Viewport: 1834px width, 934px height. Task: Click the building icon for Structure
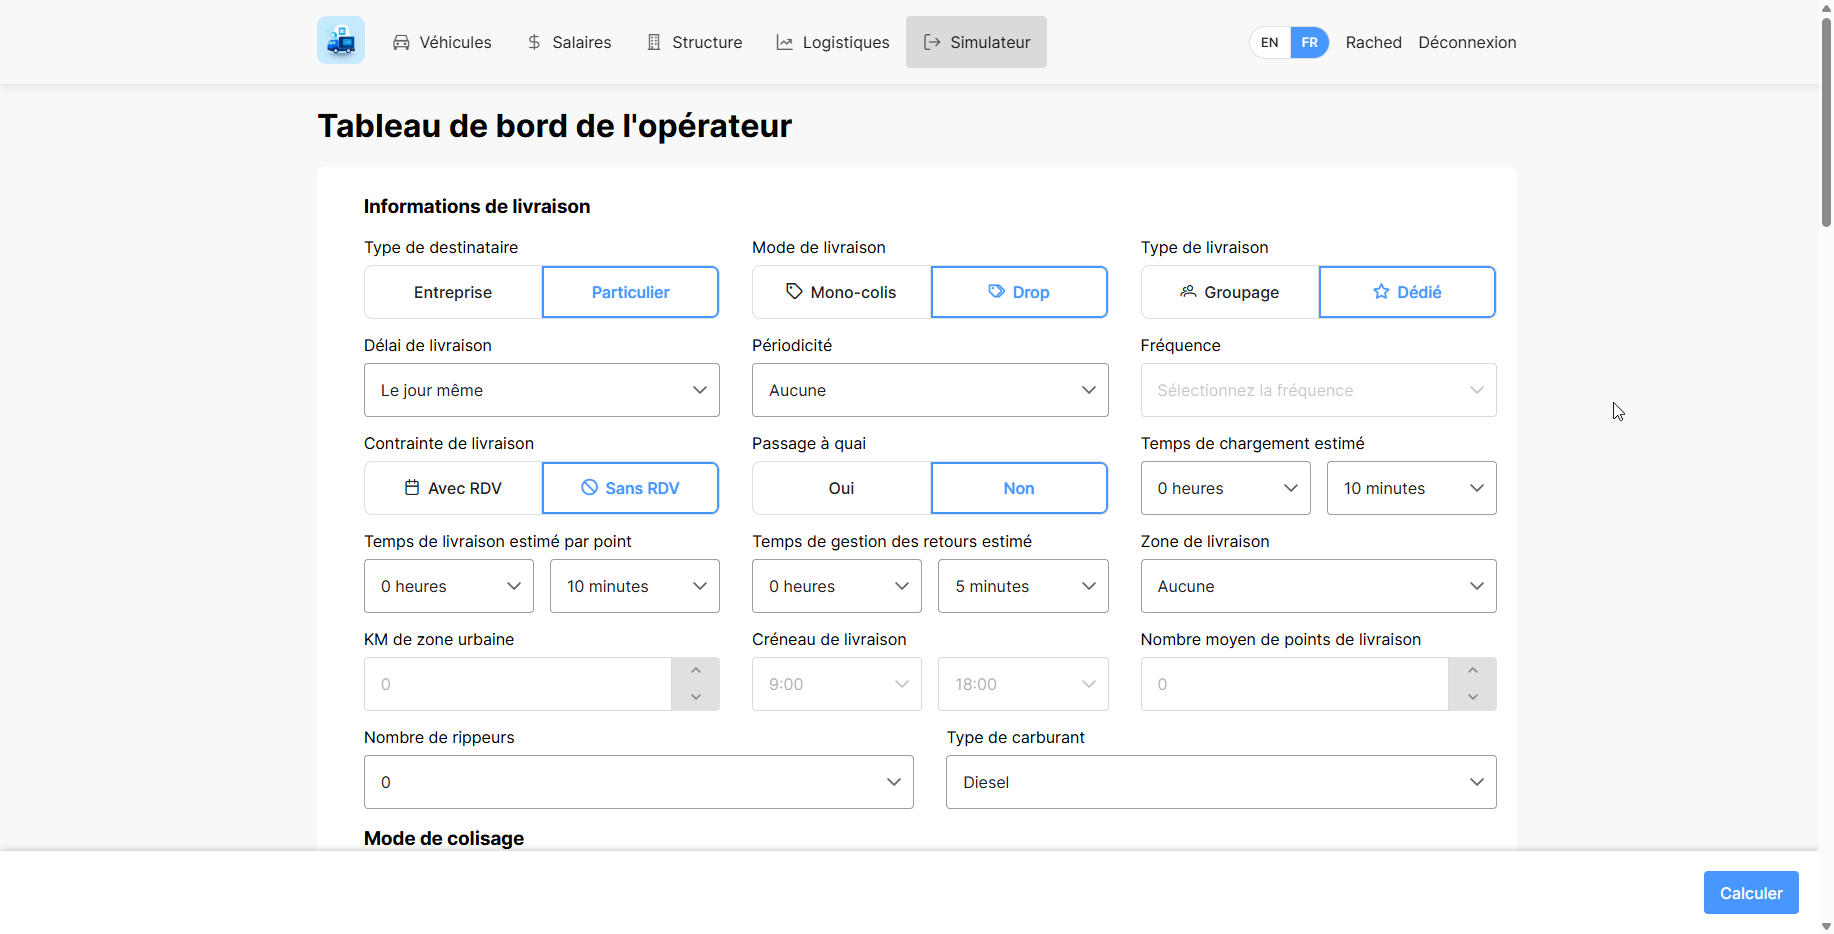(x=654, y=42)
